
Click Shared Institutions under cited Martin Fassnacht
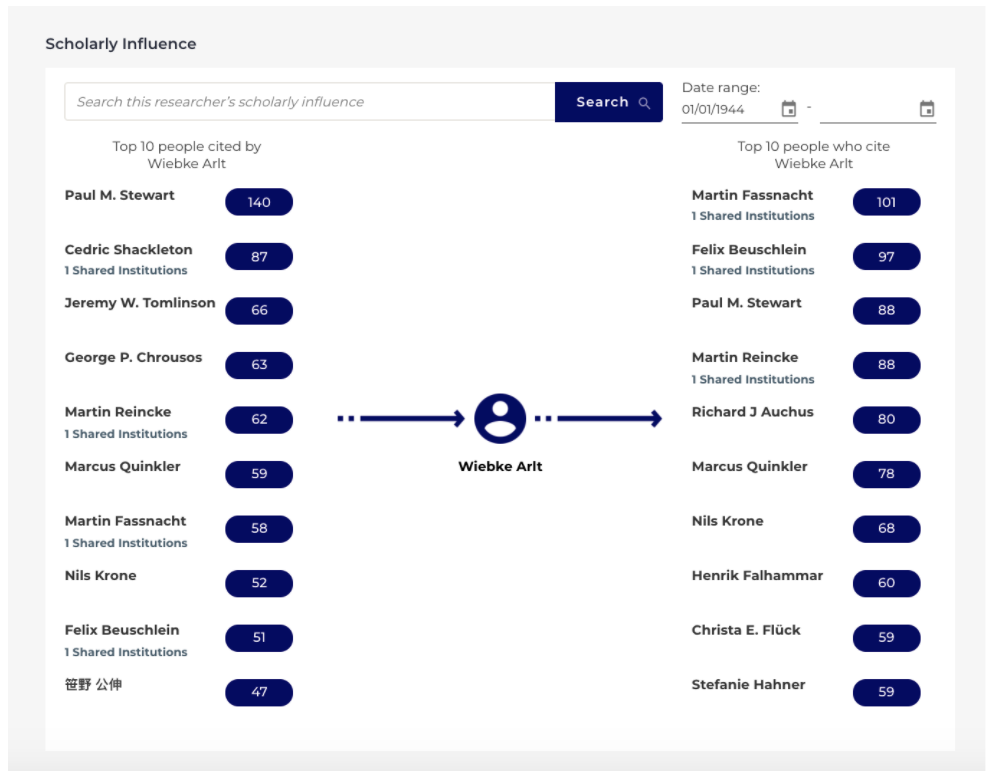[126, 544]
